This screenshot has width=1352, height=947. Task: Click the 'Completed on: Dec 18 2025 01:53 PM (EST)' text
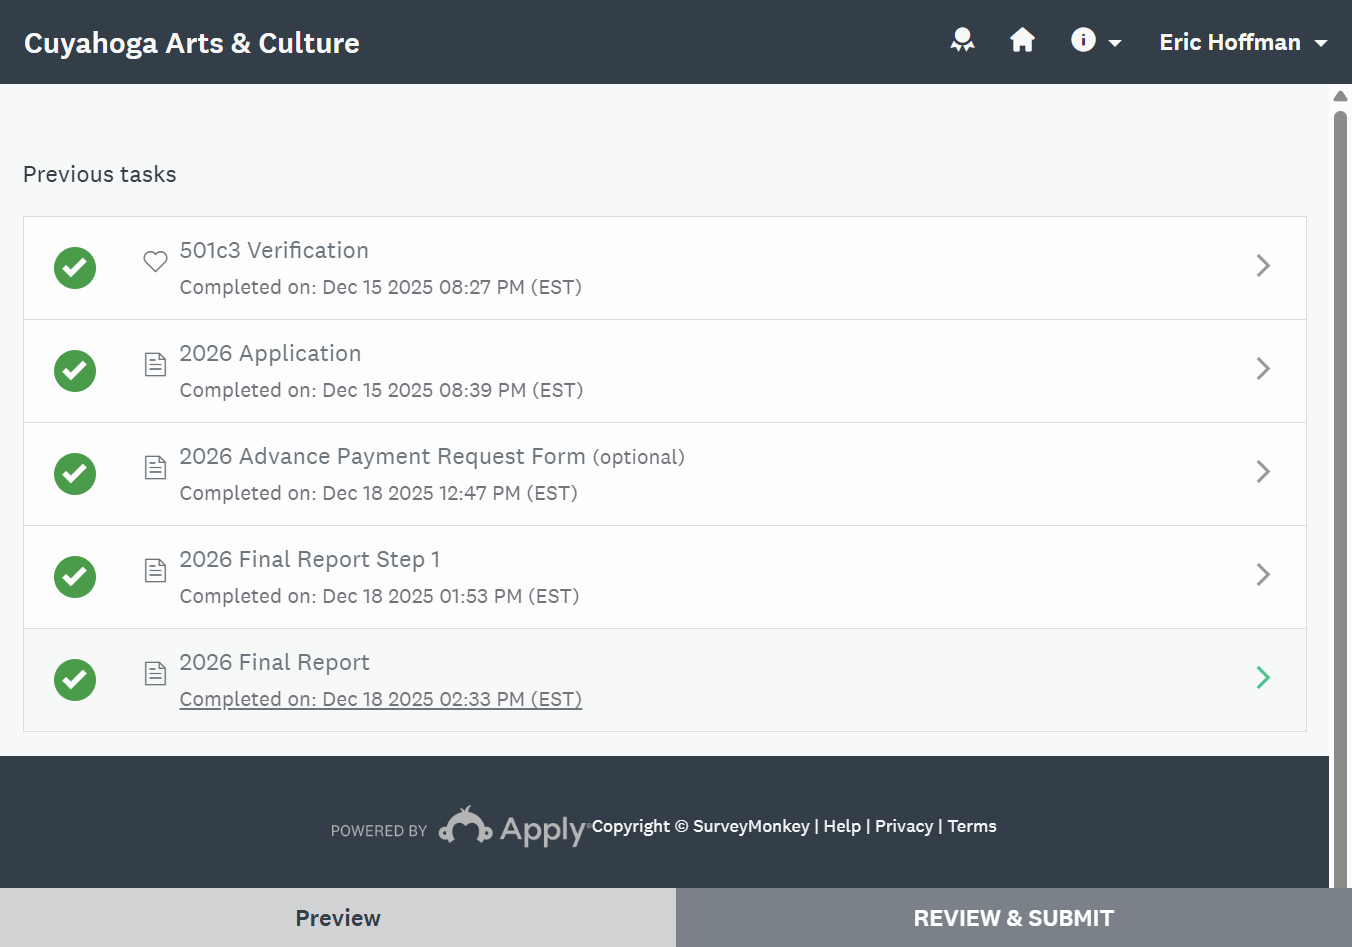[380, 596]
